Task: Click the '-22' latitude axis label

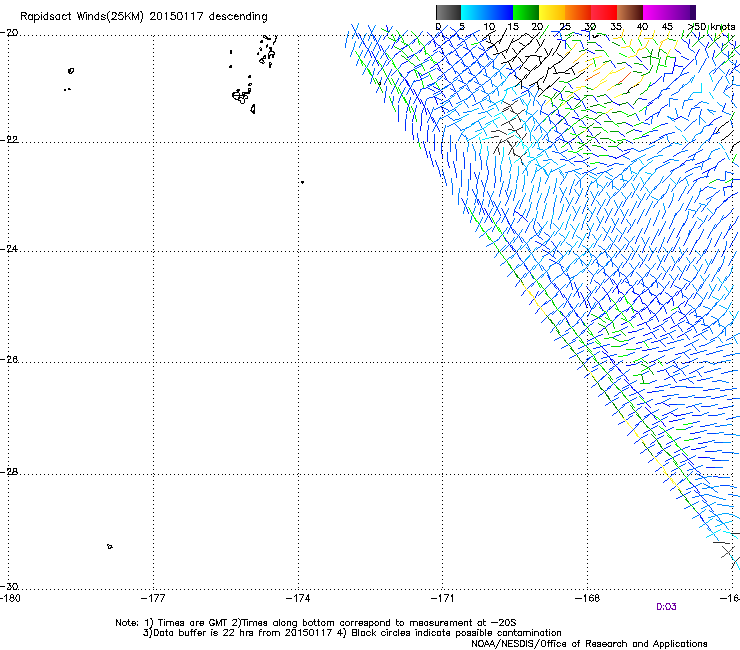Action: point(9,140)
